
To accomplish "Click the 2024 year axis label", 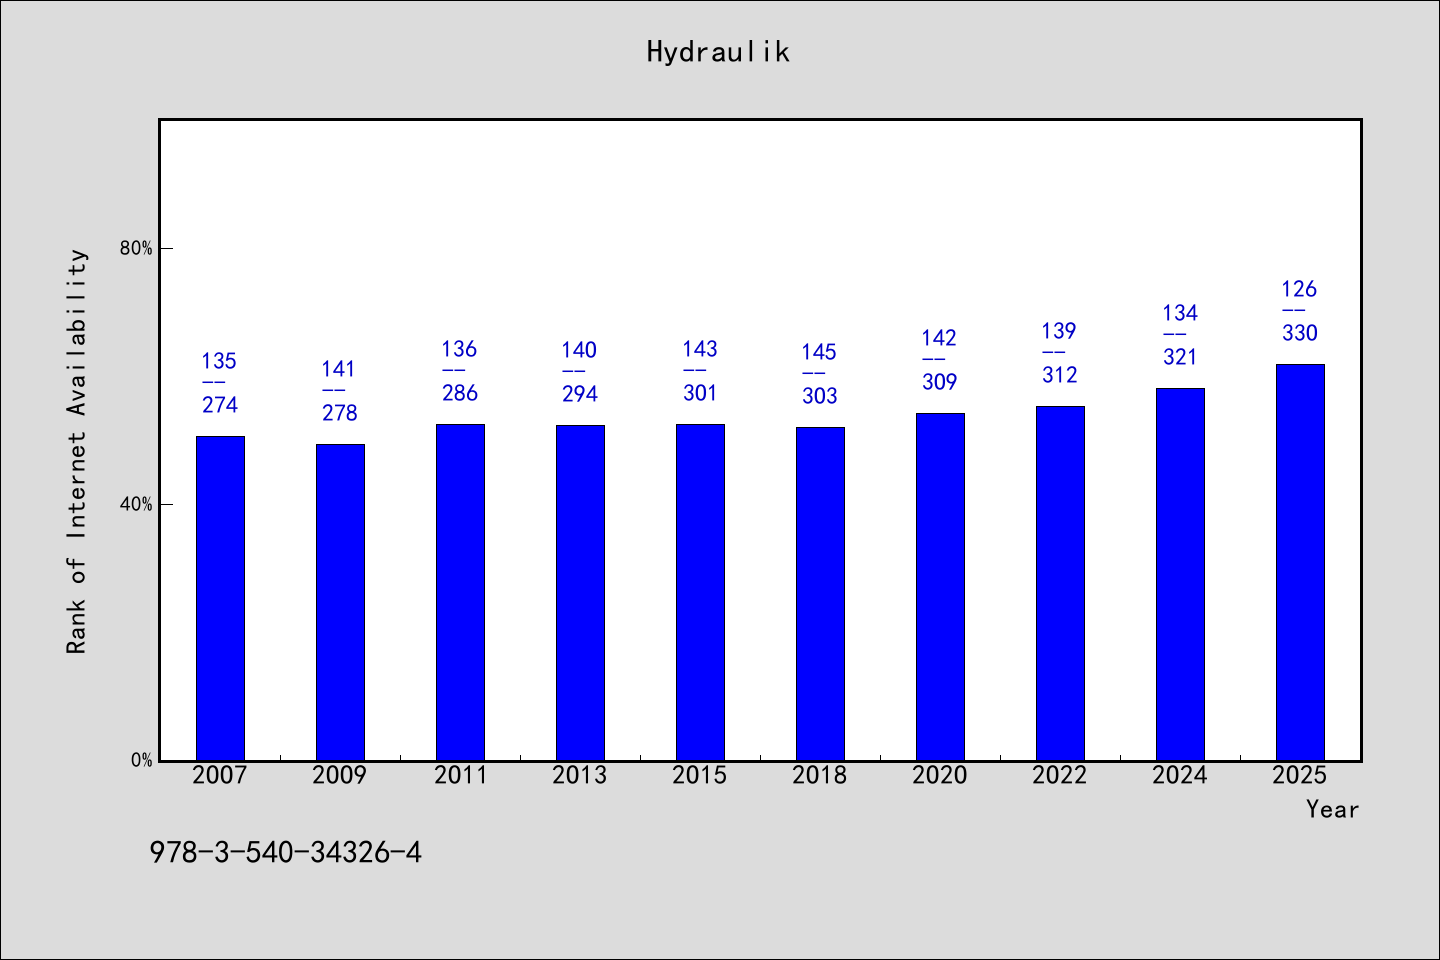I will tap(1180, 775).
